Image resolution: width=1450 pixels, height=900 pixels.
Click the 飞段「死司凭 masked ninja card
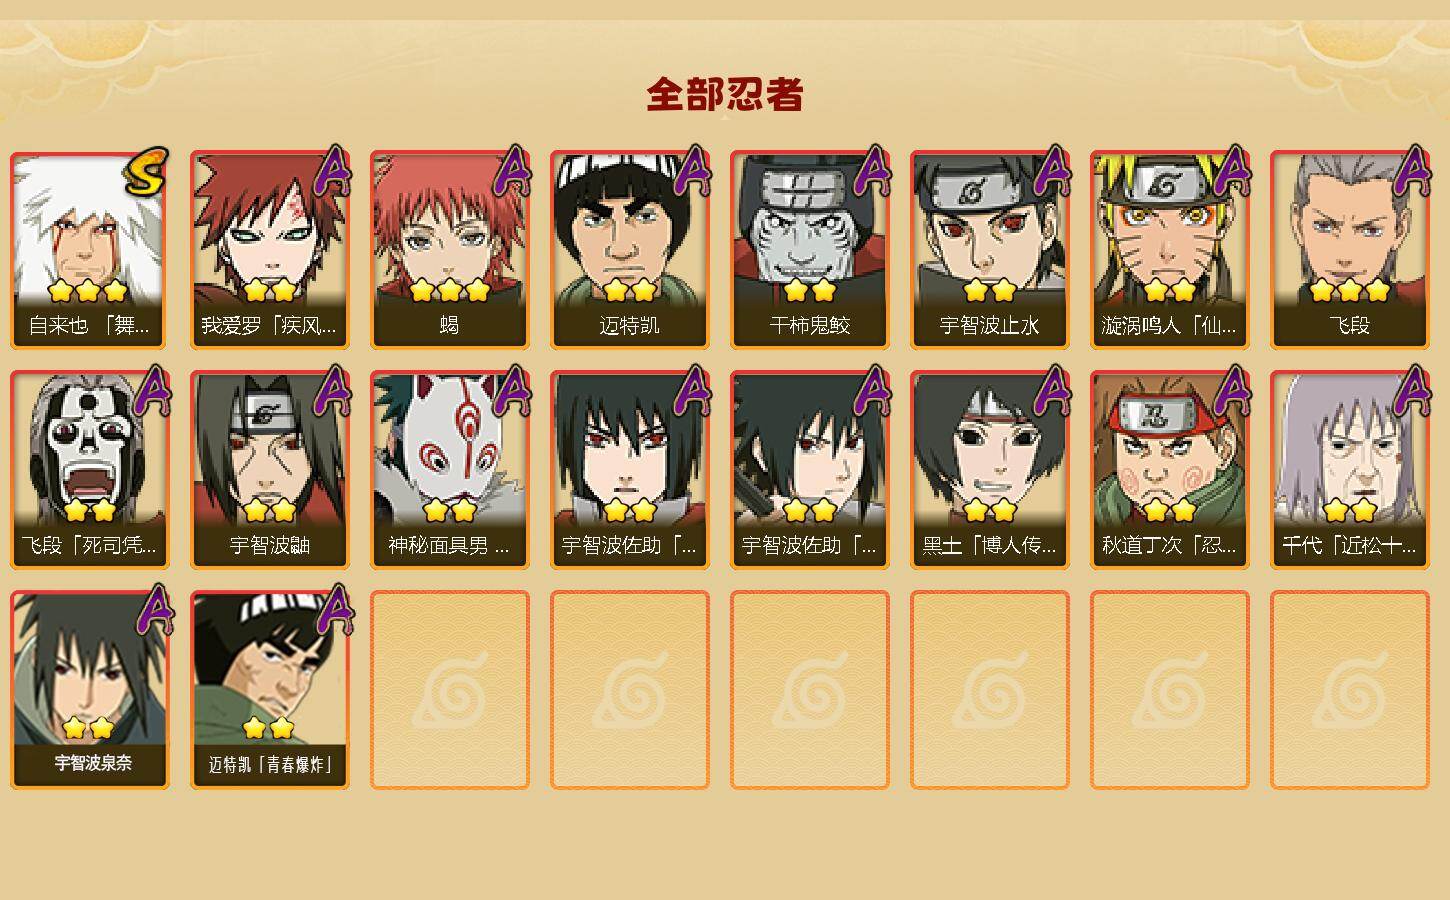pos(89,470)
